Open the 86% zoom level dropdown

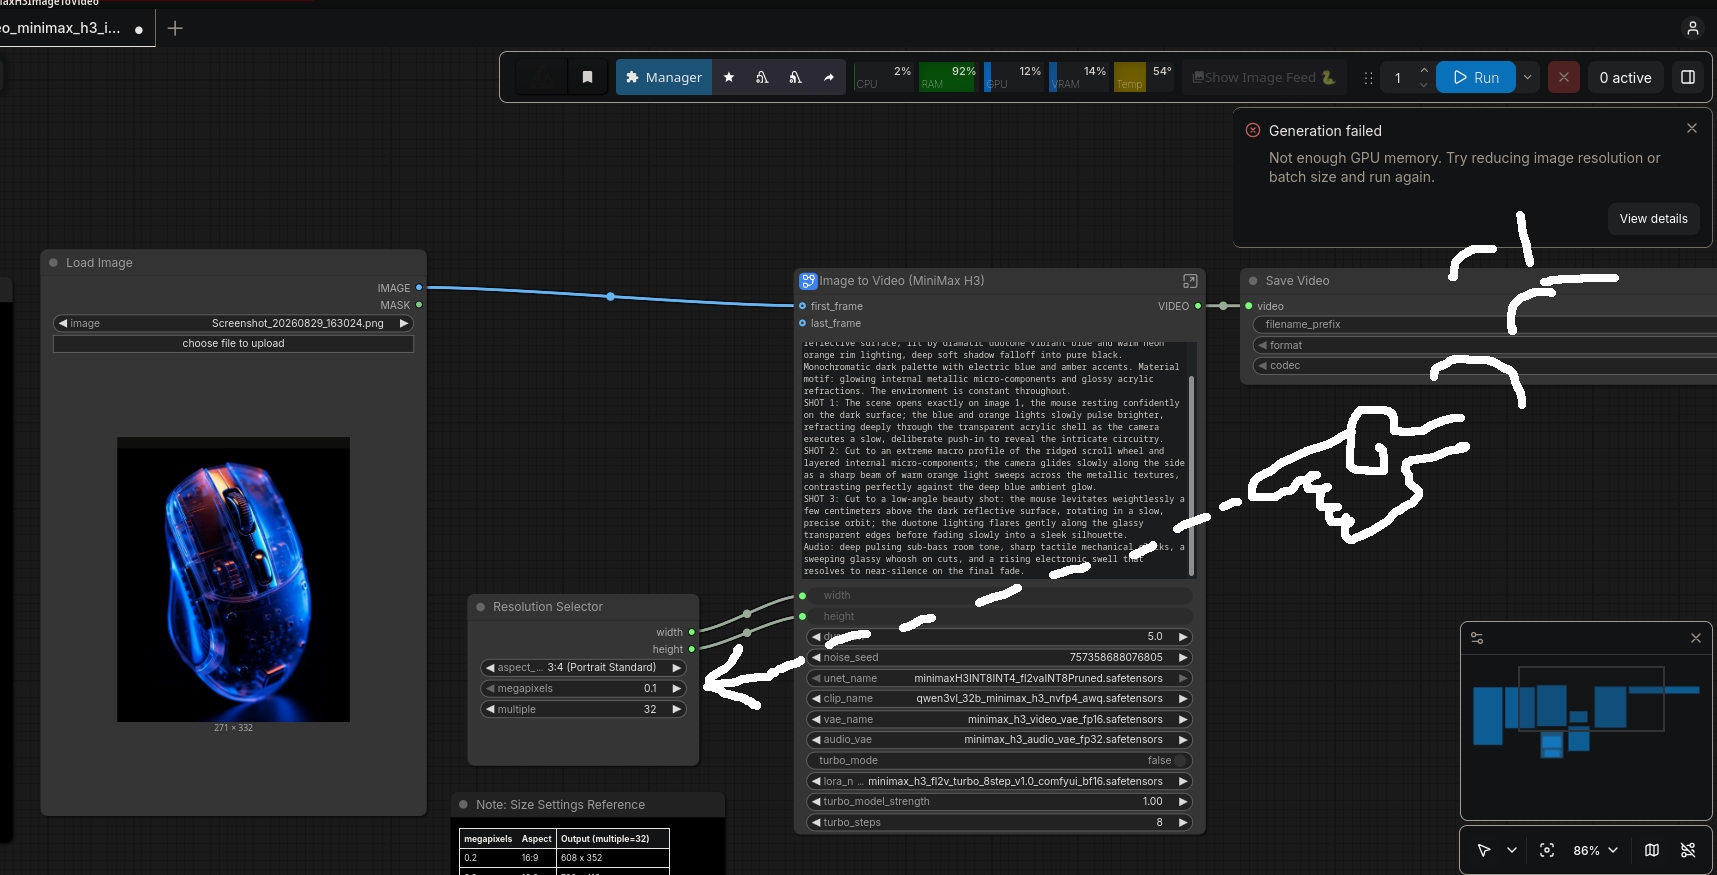pyautogui.click(x=1595, y=850)
